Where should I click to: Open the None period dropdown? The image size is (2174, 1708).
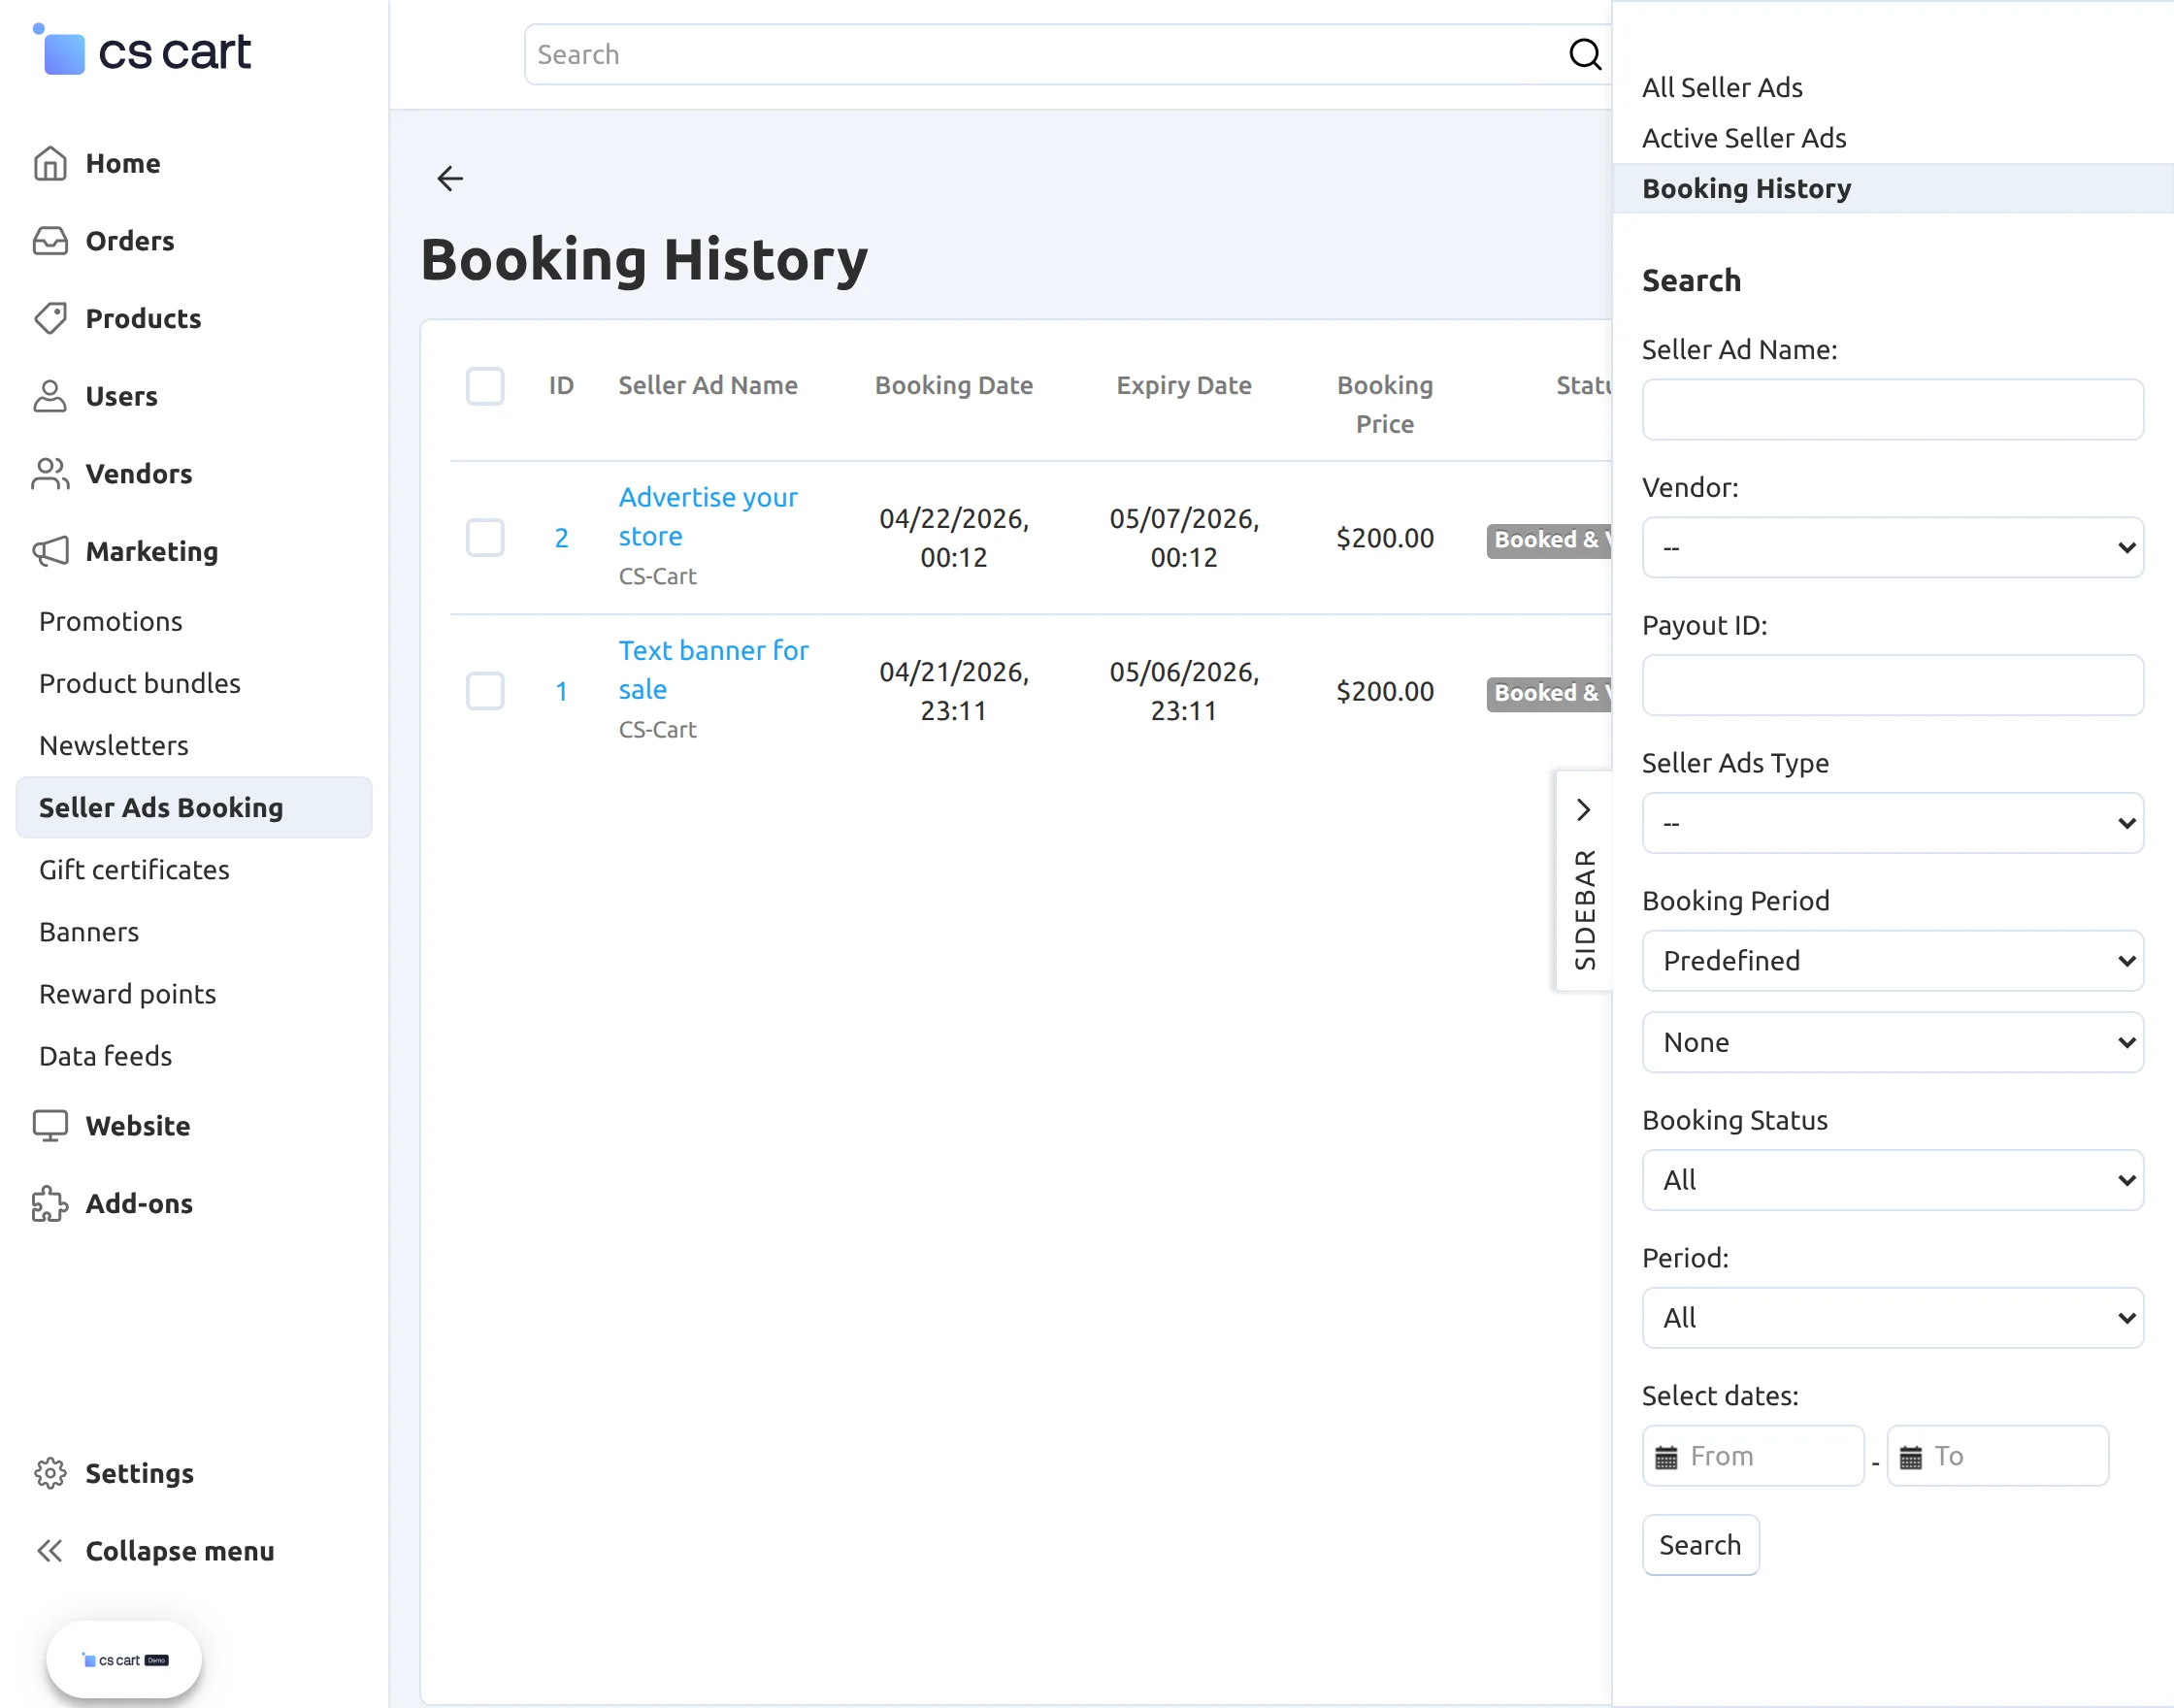click(x=1893, y=1043)
